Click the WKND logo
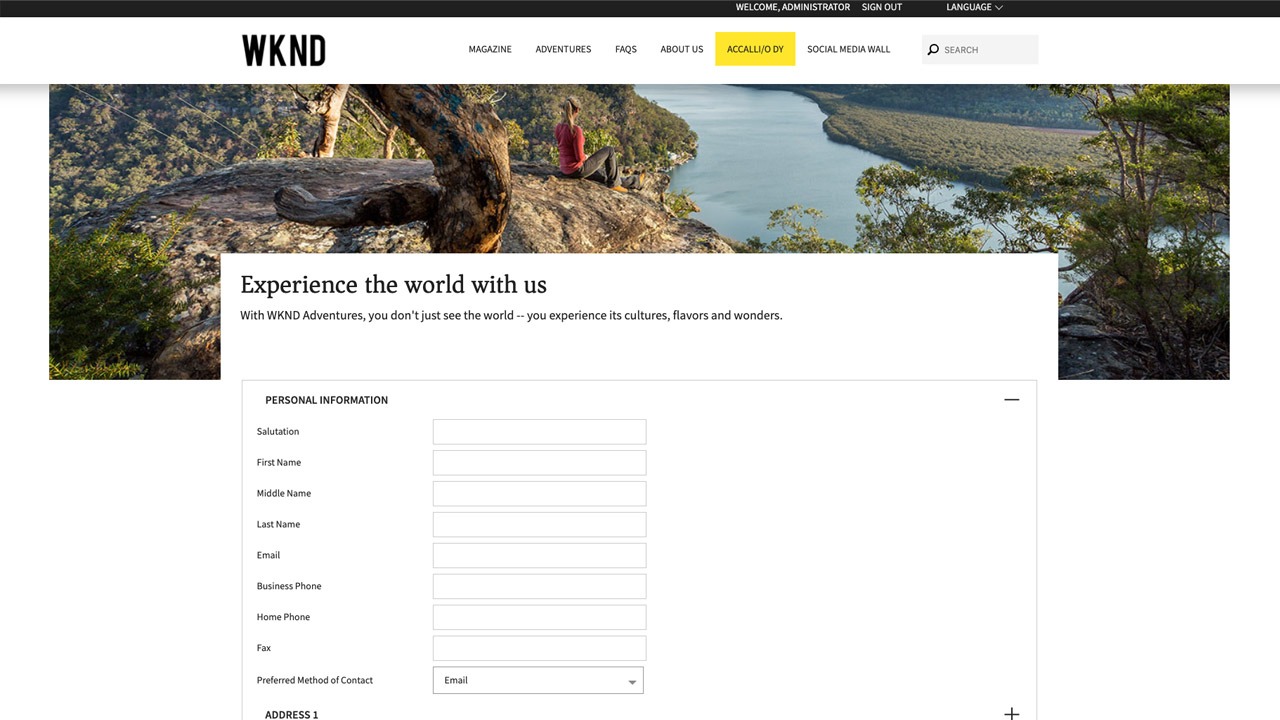This screenshot has width=1280, height=720. click(284, 50)
